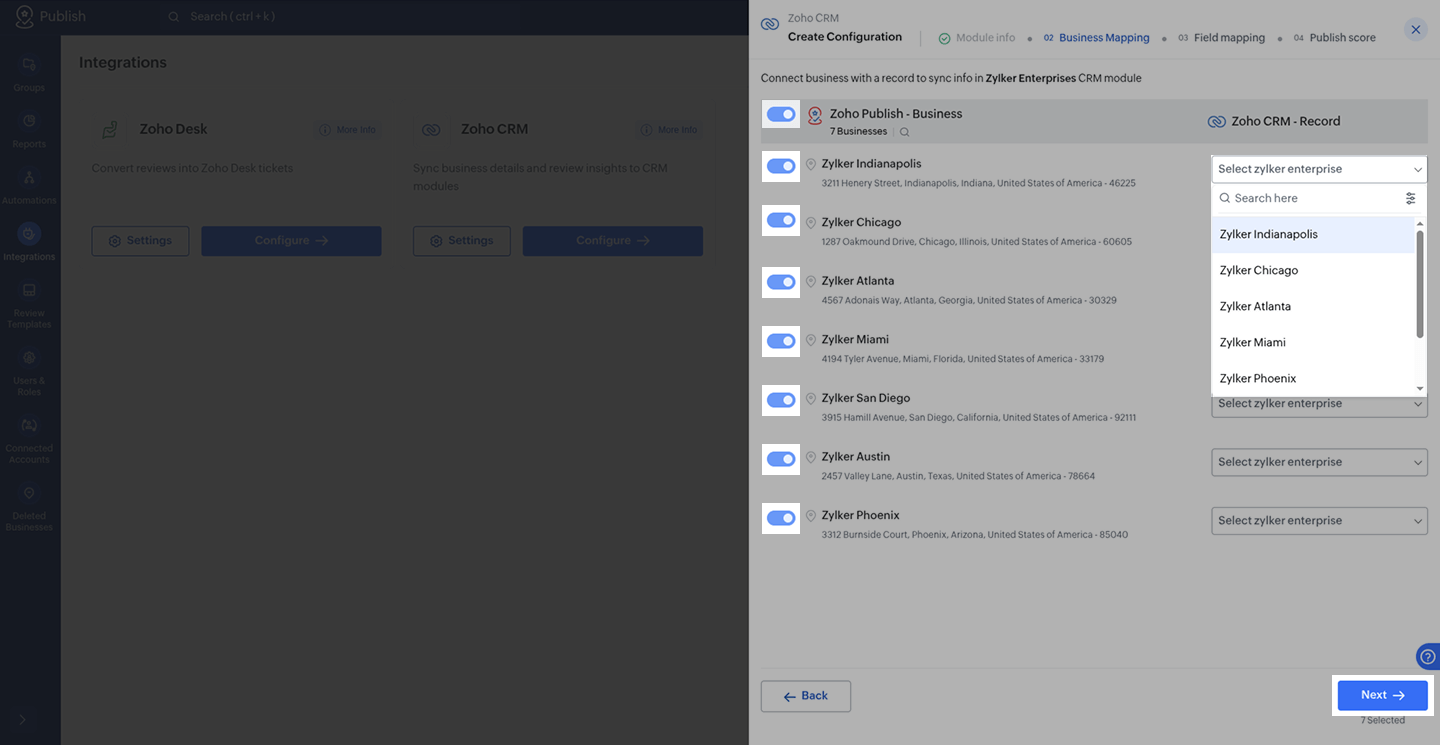Switch off the Zylker Miami toggle
Viewport: 1440px width, 745px height.
[781, 341]
